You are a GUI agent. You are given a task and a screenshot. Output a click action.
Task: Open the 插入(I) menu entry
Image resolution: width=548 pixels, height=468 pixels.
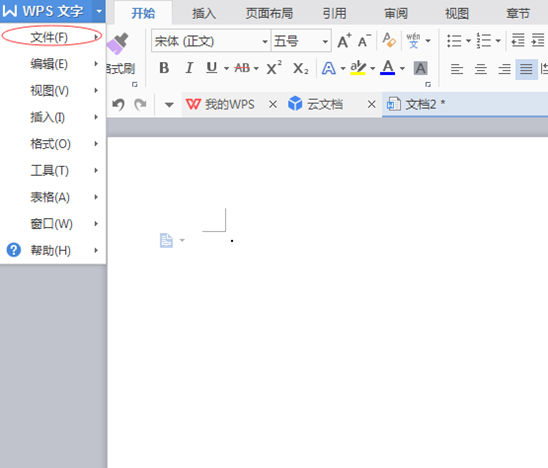(53, 117)
